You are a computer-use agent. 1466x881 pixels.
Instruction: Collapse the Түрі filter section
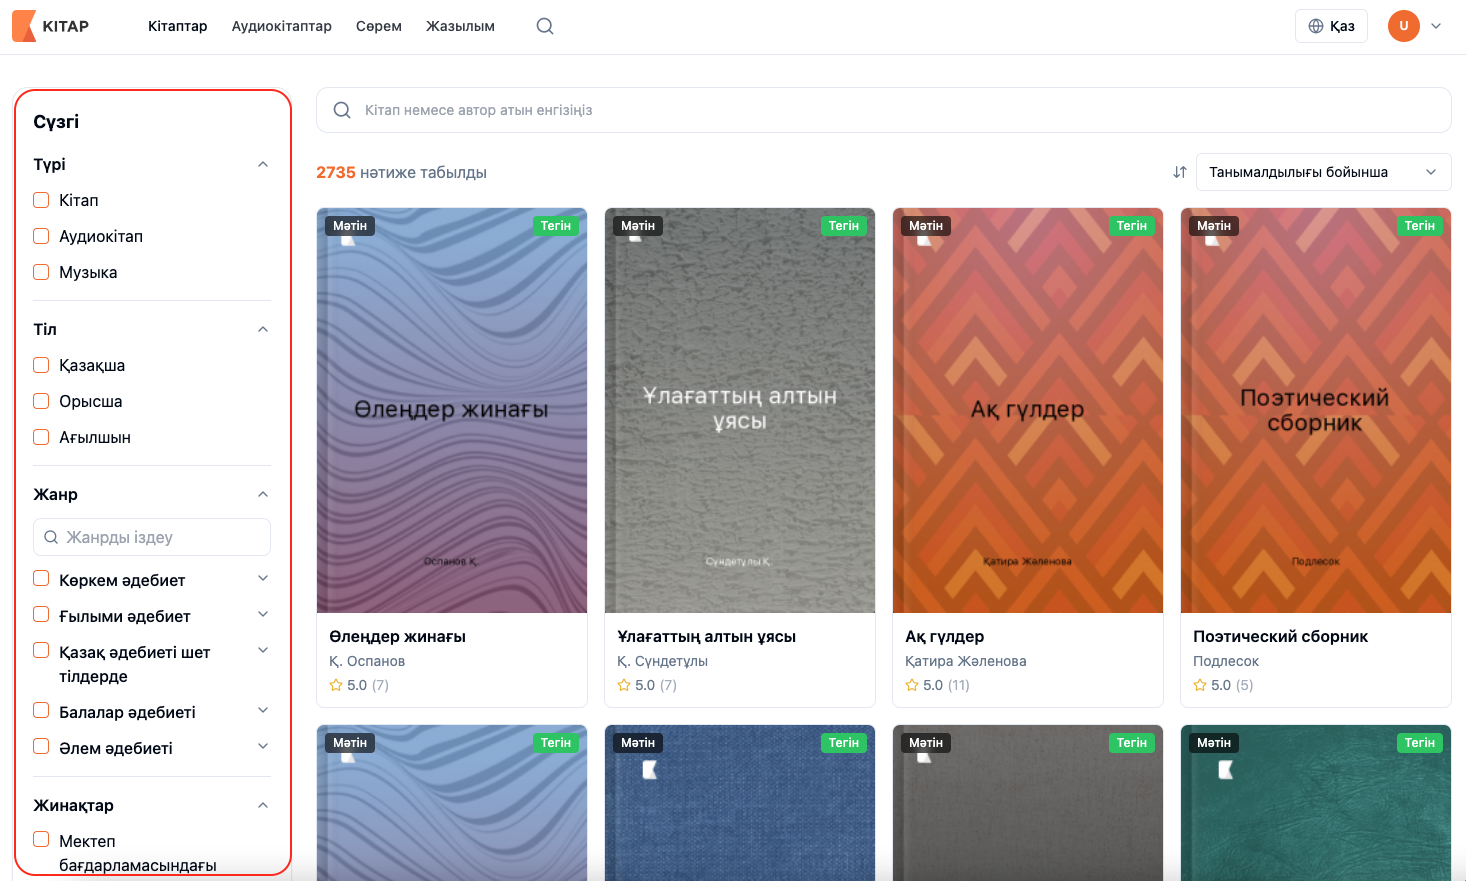[263, 164]
